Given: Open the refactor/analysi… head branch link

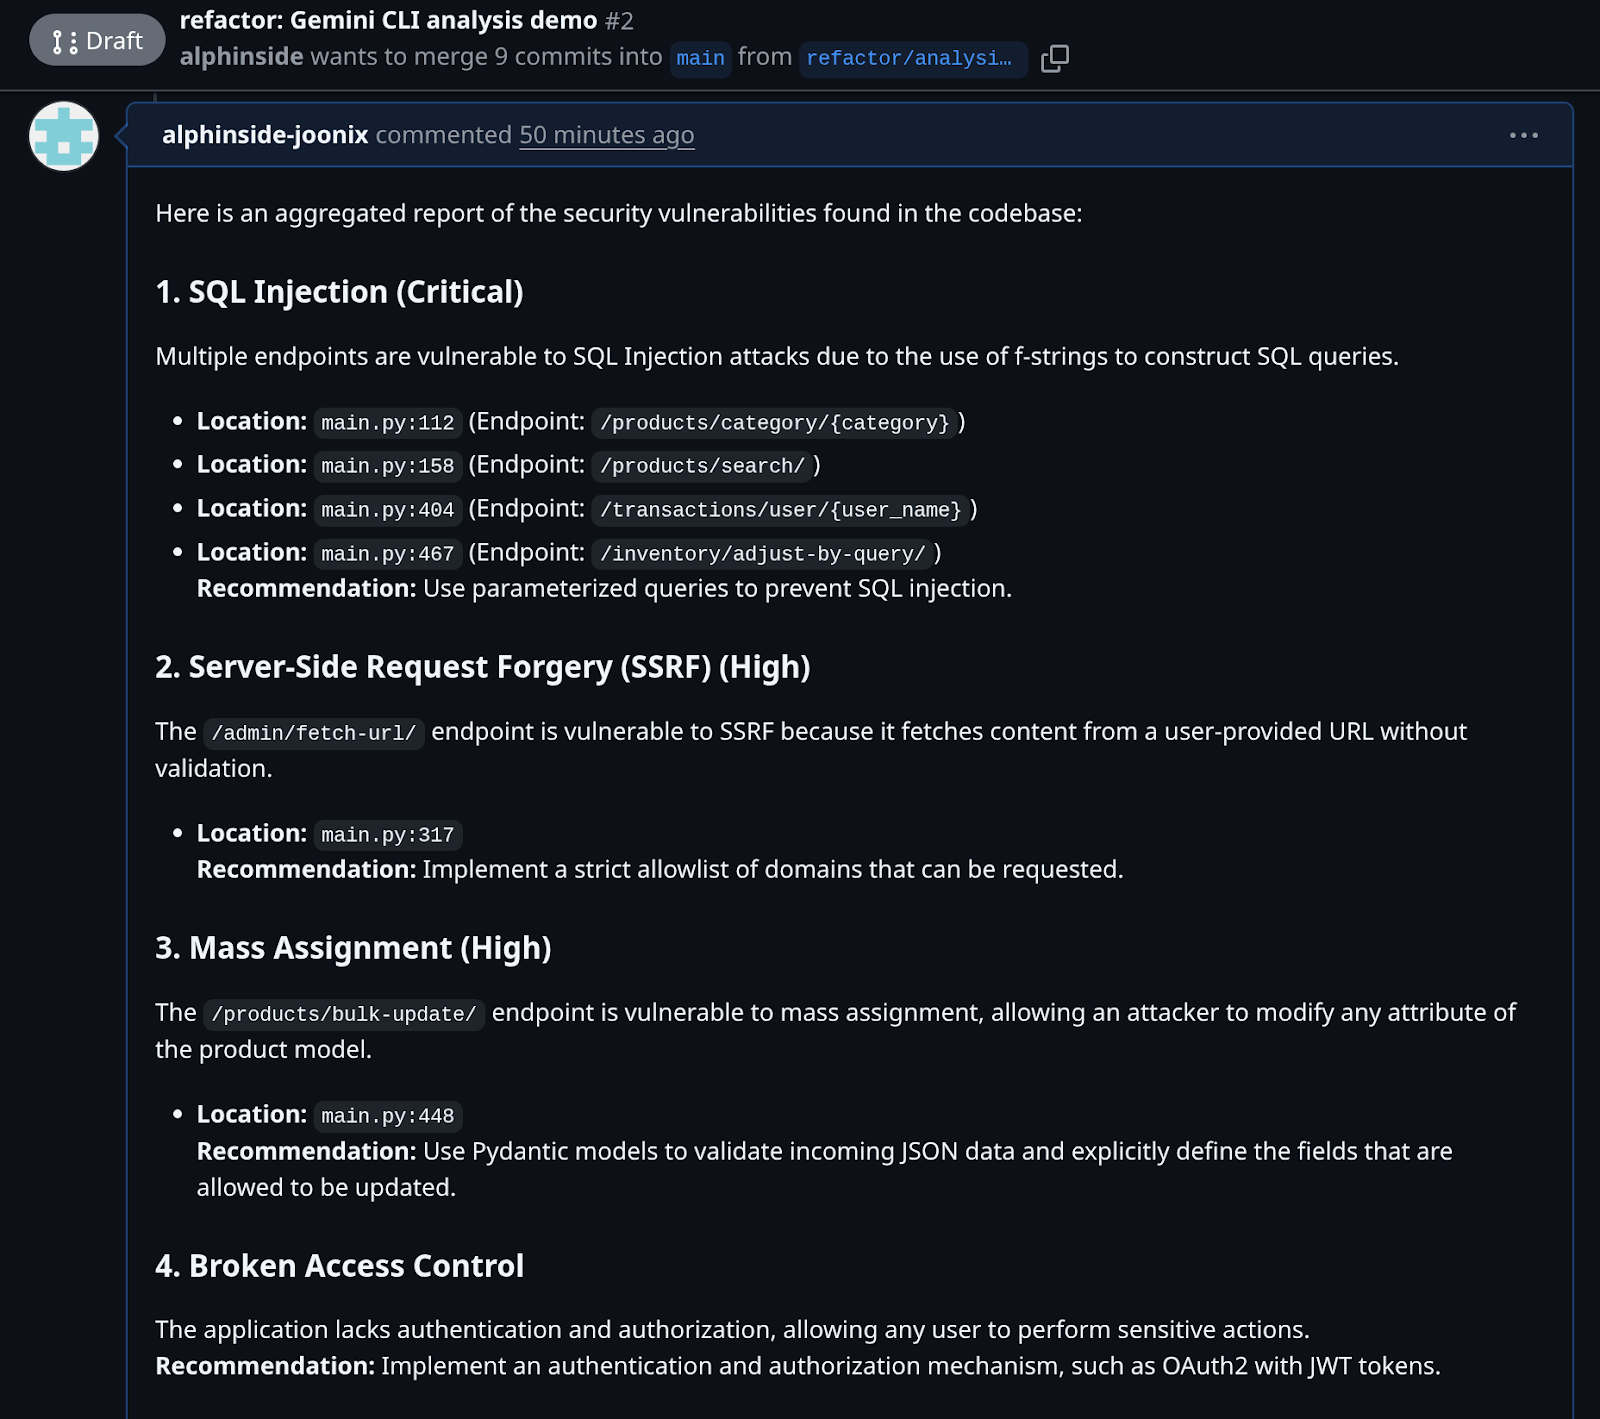Looking at the screenshot, I should (x=909, y=58).
